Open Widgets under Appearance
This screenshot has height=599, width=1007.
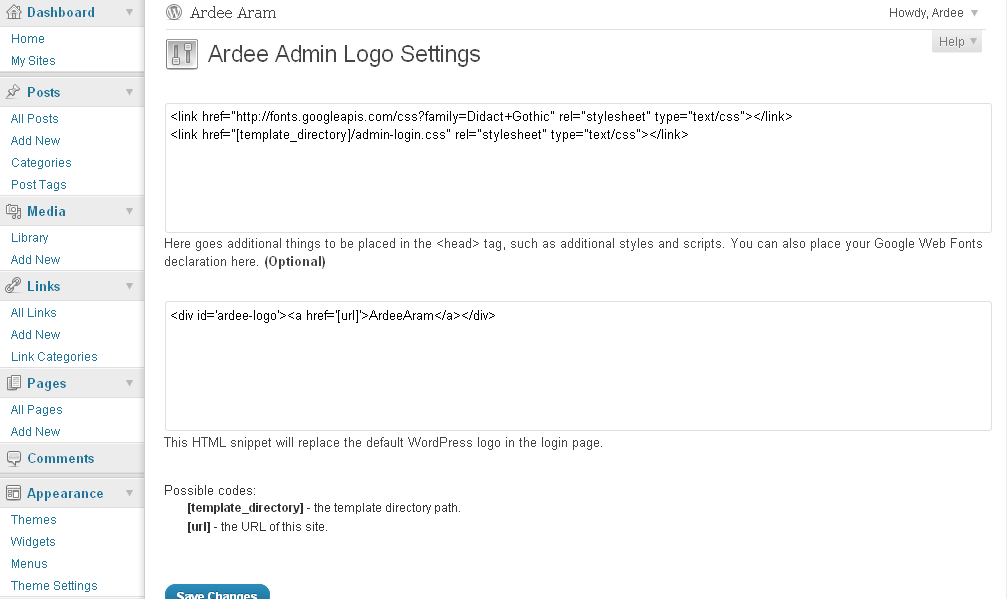pos(33,541)
